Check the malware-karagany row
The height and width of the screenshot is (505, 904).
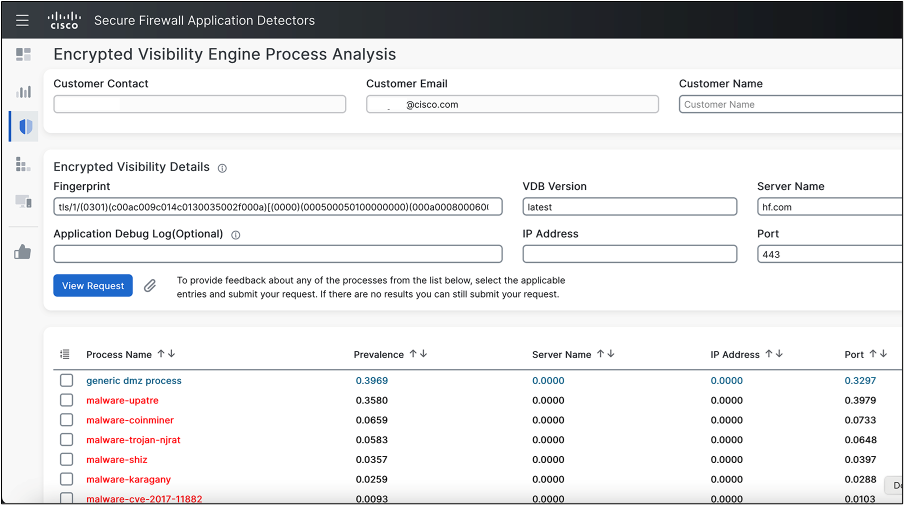[x=67, y=479]
